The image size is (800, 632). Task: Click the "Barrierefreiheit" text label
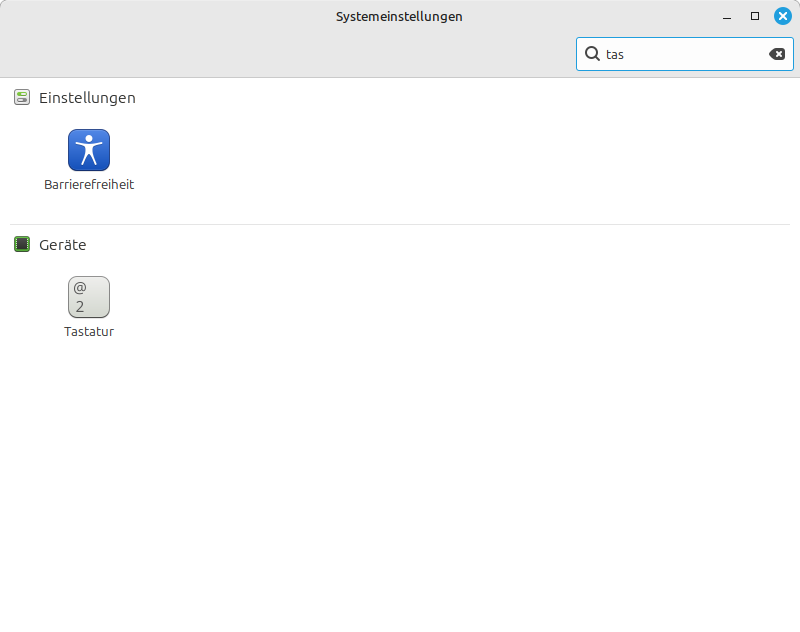click(x=89, y=185)
